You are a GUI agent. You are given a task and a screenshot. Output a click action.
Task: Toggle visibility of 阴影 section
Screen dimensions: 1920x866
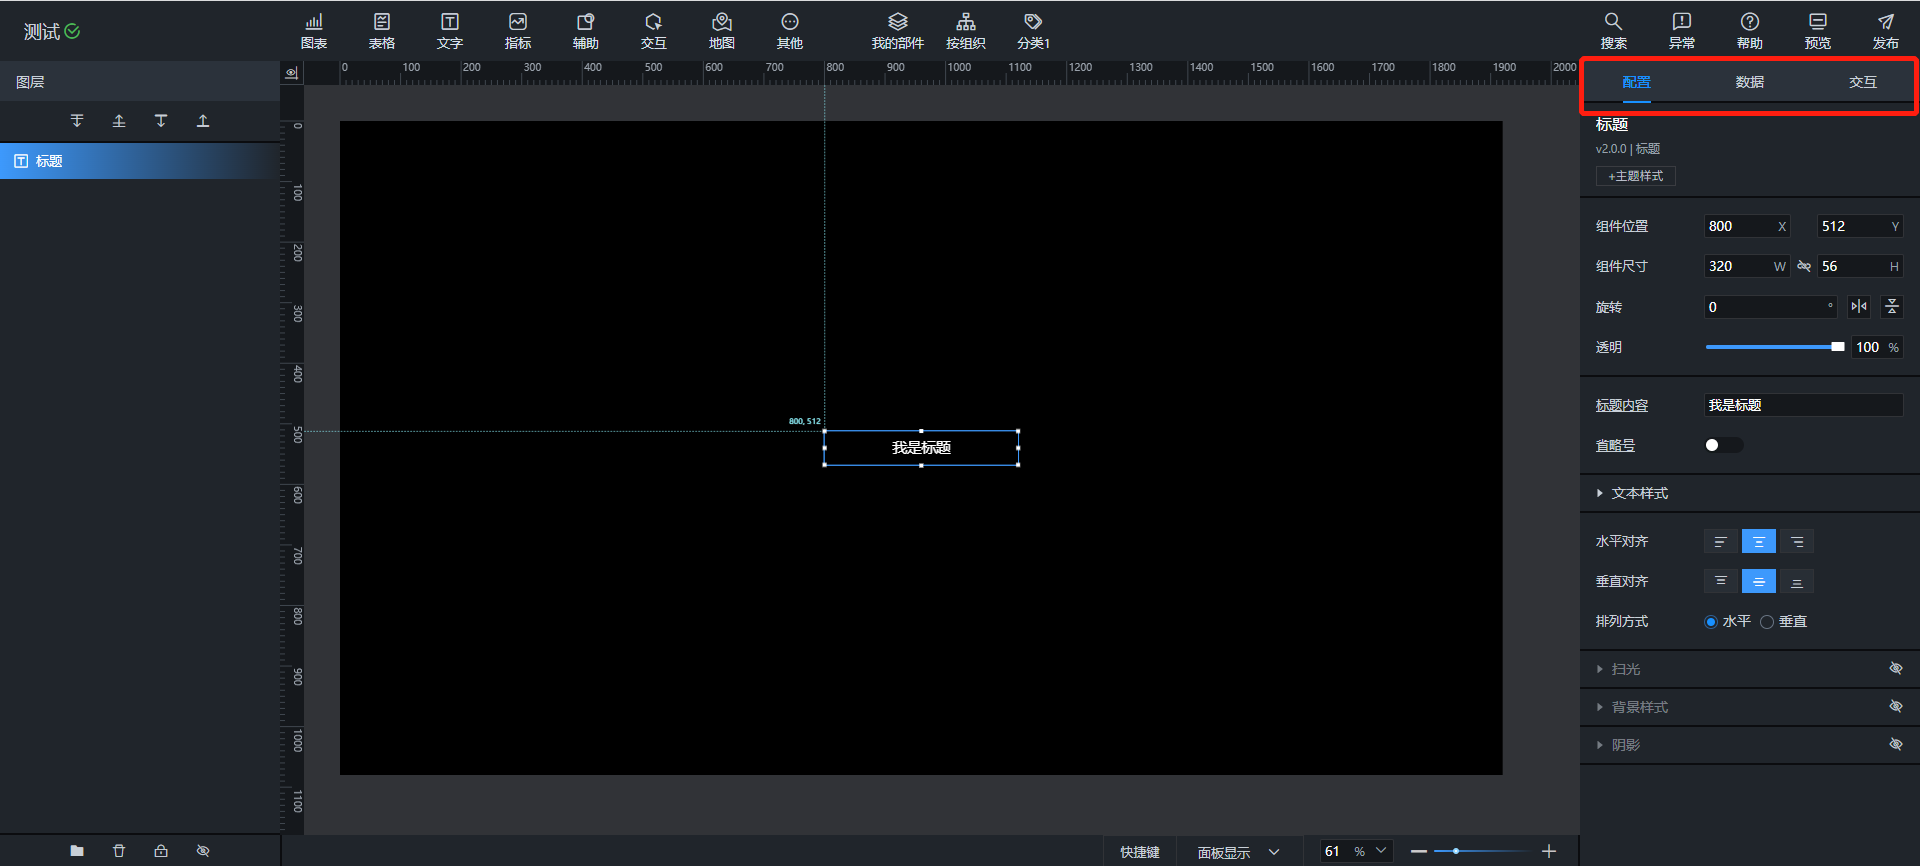point(1895,745)
